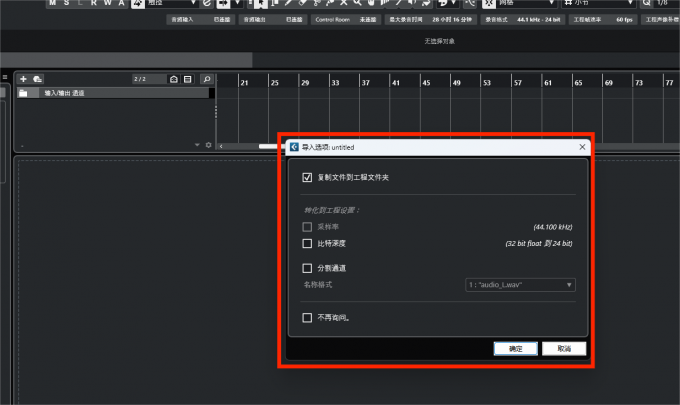Viewport: 680px width, 405px height.
Task: Close the 导入选项 dialog
Action: click(x=582, y=147)
